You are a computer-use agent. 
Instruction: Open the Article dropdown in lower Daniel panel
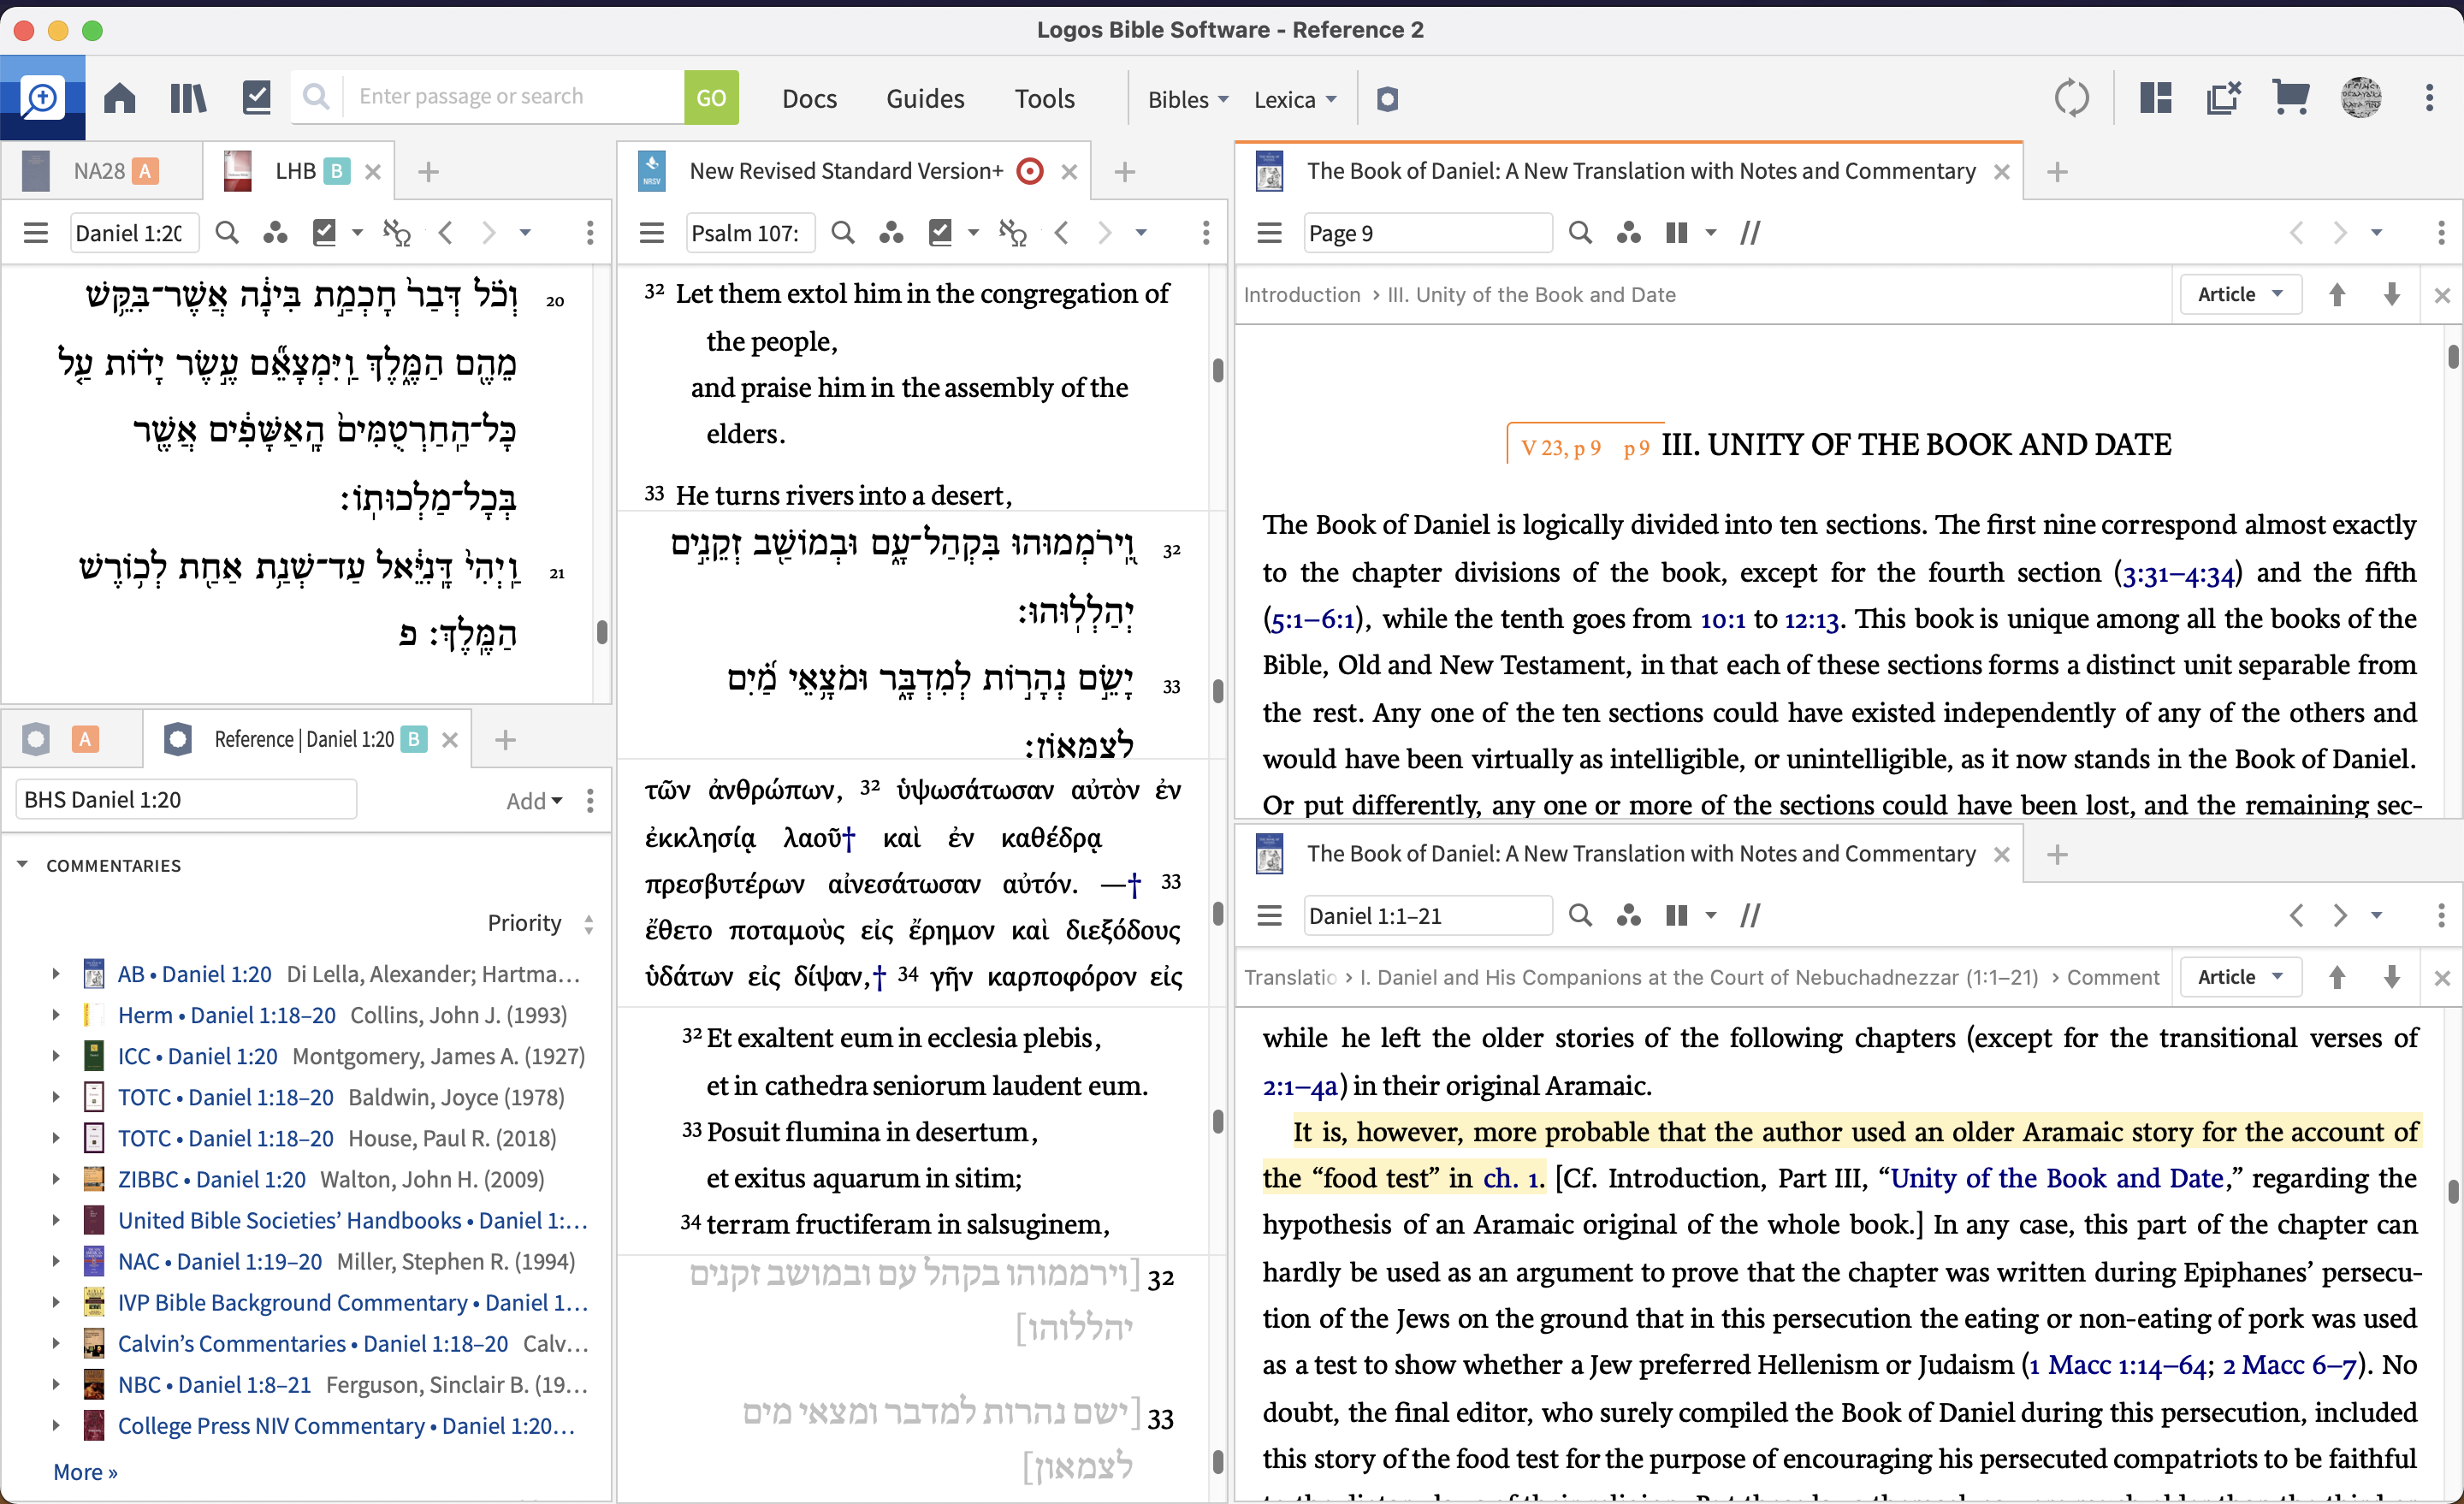click(2240, 977)
